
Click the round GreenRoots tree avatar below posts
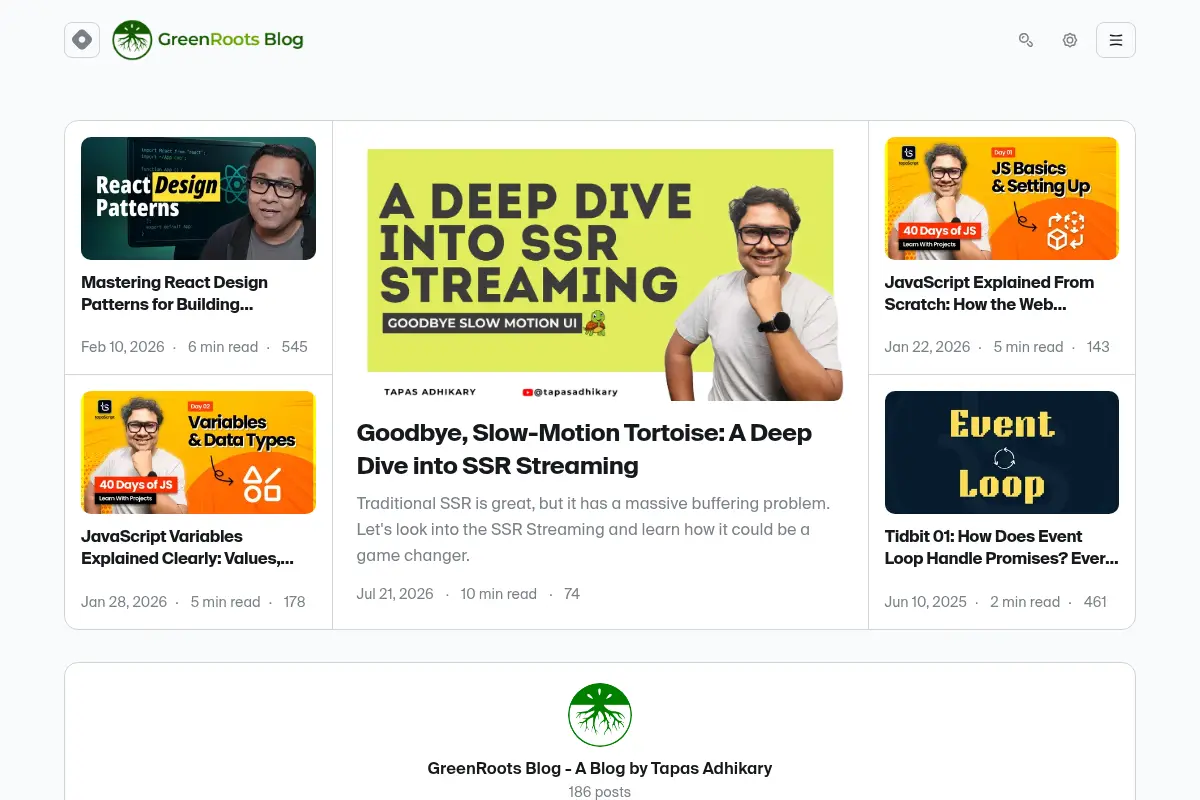pos(600,715)
